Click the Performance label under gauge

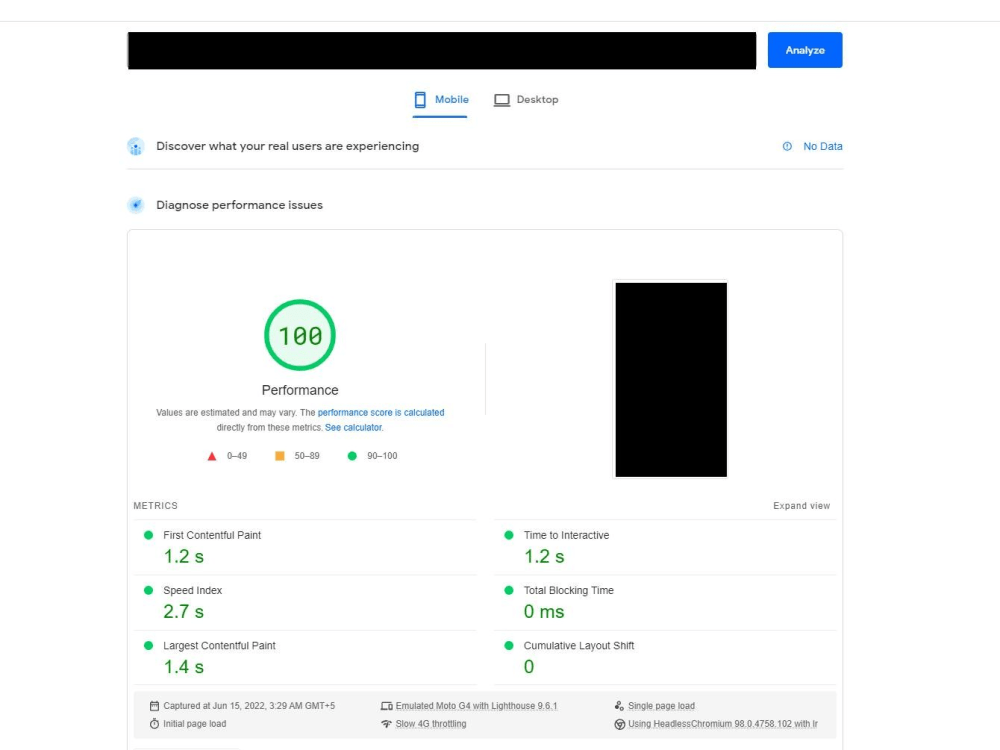300,390
